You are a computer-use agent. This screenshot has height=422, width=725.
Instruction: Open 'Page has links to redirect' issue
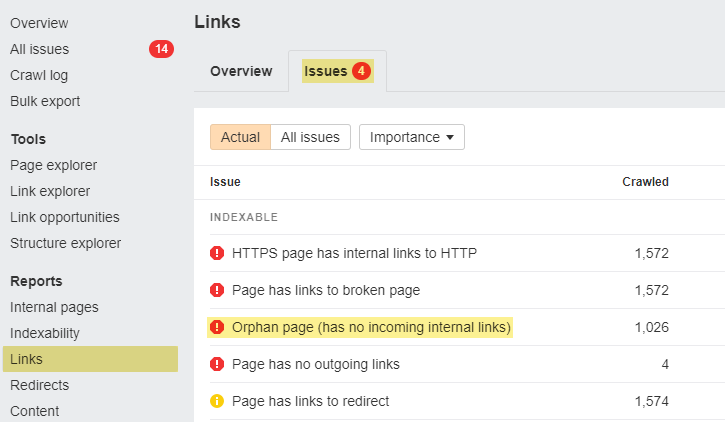click(x=311, y=401)
